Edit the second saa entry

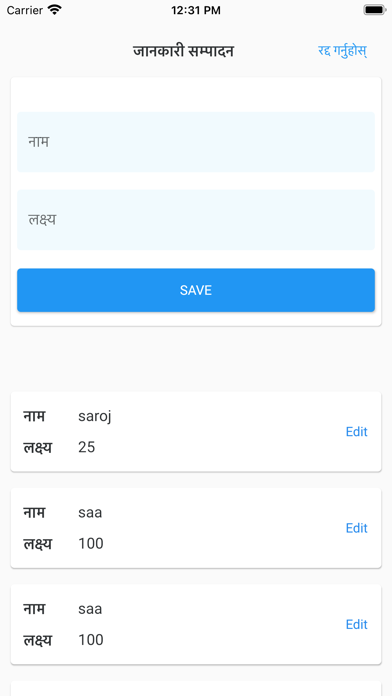(356, 624)
